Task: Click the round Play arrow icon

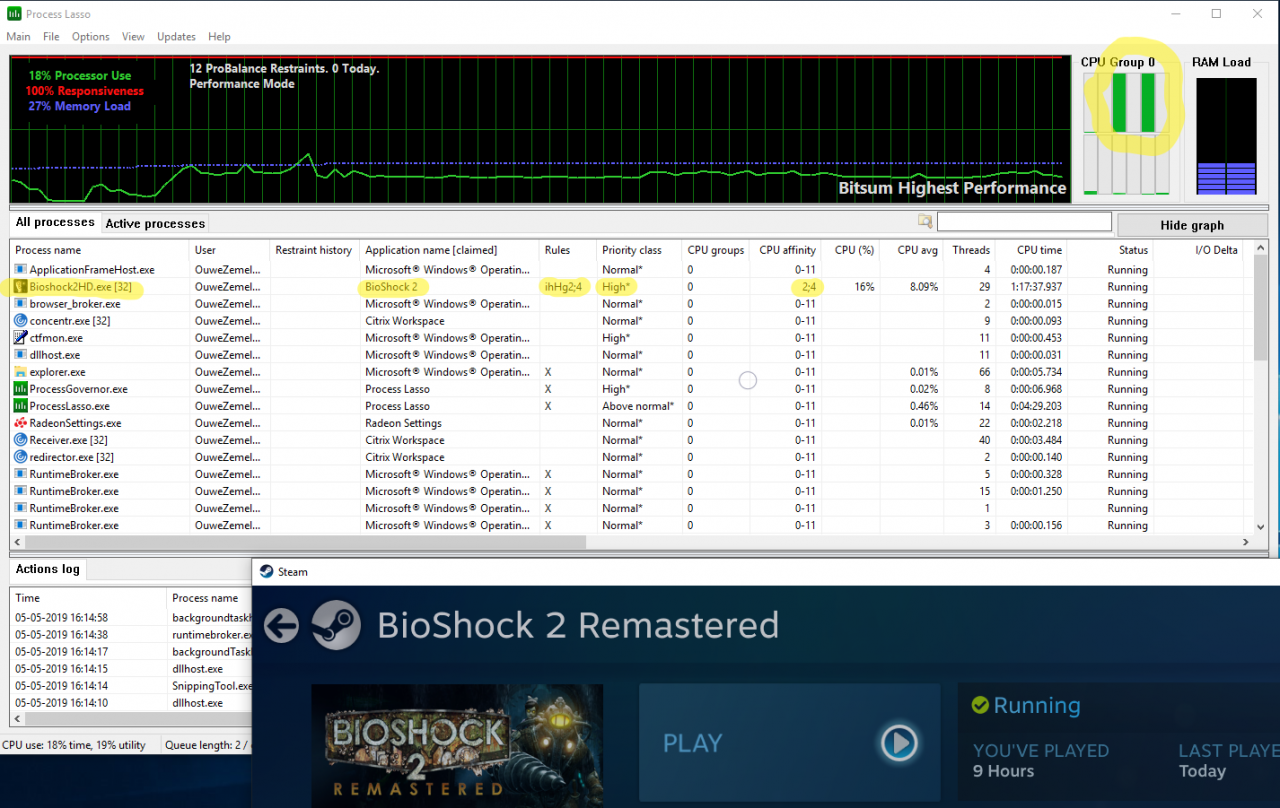Action: tap(898, 743)
